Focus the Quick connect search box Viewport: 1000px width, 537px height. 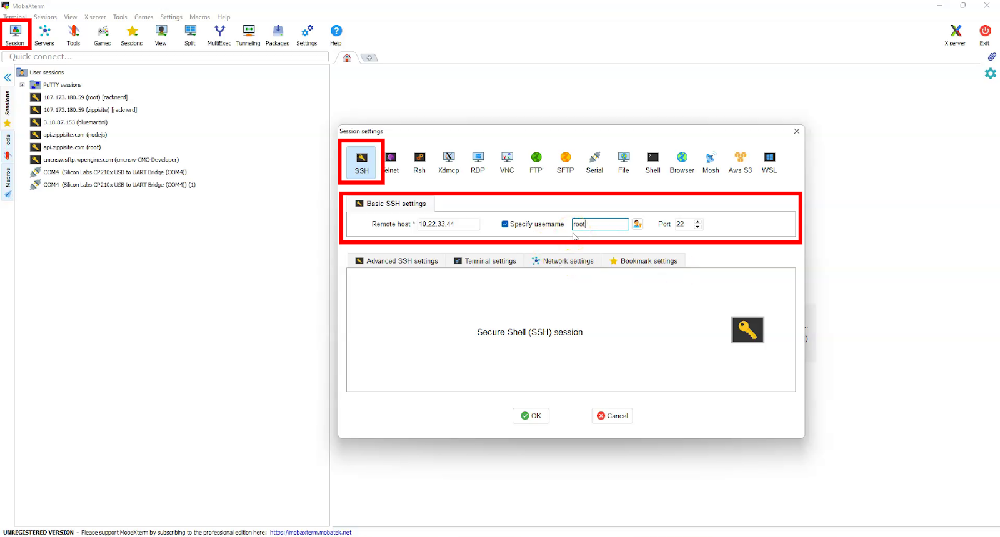(168, 57)
